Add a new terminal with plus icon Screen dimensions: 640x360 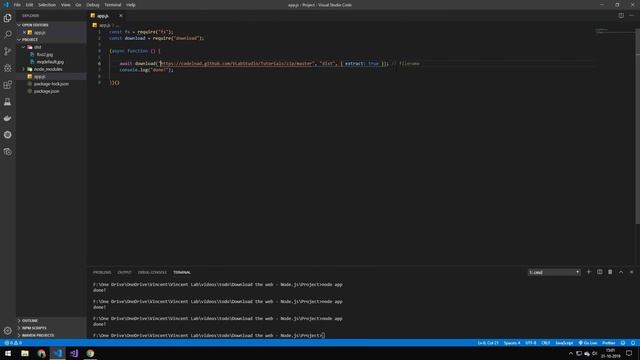tap(589, 272)
